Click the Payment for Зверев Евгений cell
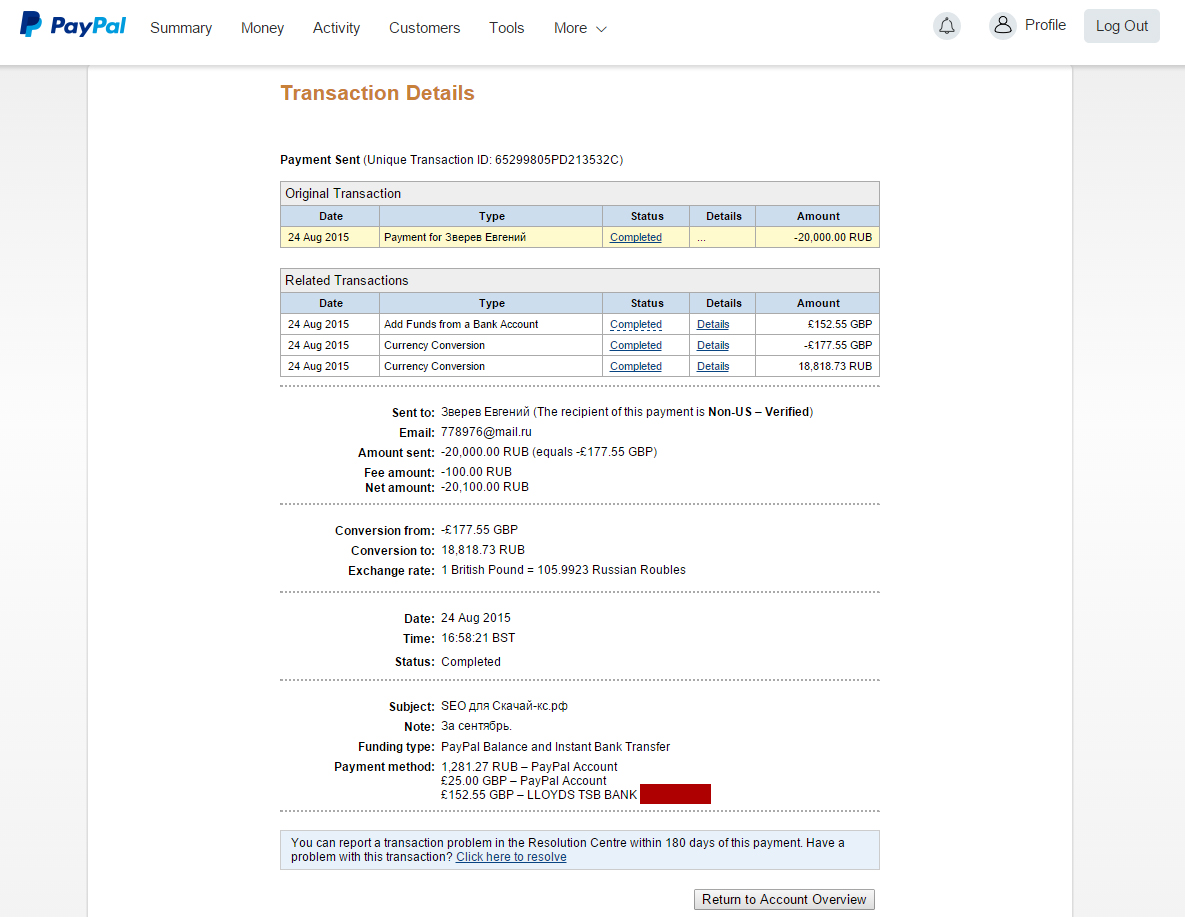 coord(491,237)
